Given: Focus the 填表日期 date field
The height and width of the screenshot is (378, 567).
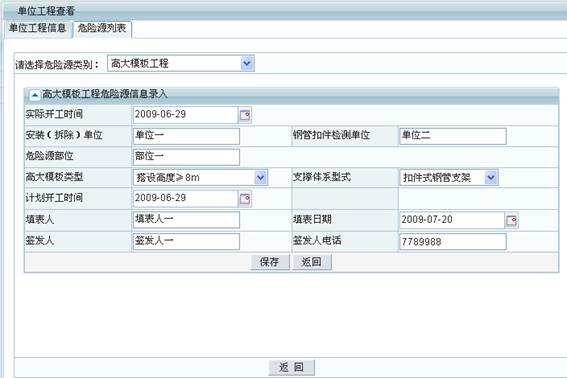Looking at the screenshot, I should point(452,220).
